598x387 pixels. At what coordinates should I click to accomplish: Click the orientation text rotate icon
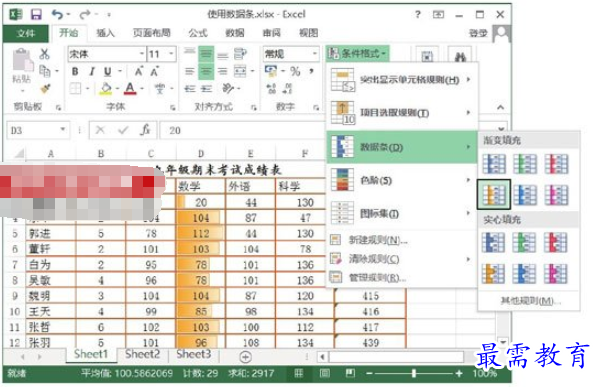coord(228,88)
